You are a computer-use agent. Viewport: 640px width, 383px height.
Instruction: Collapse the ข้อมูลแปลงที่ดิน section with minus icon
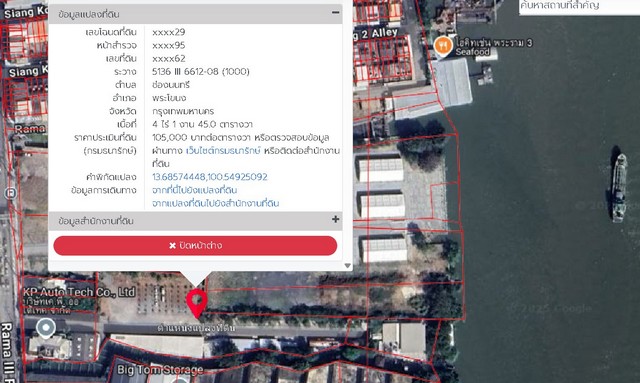coord(336,13)
